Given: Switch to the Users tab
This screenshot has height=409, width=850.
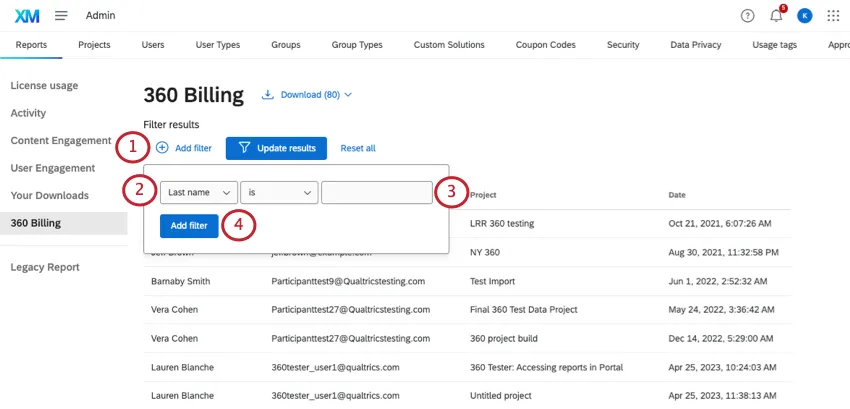Looking at the screenshot, I should (153, 45).
